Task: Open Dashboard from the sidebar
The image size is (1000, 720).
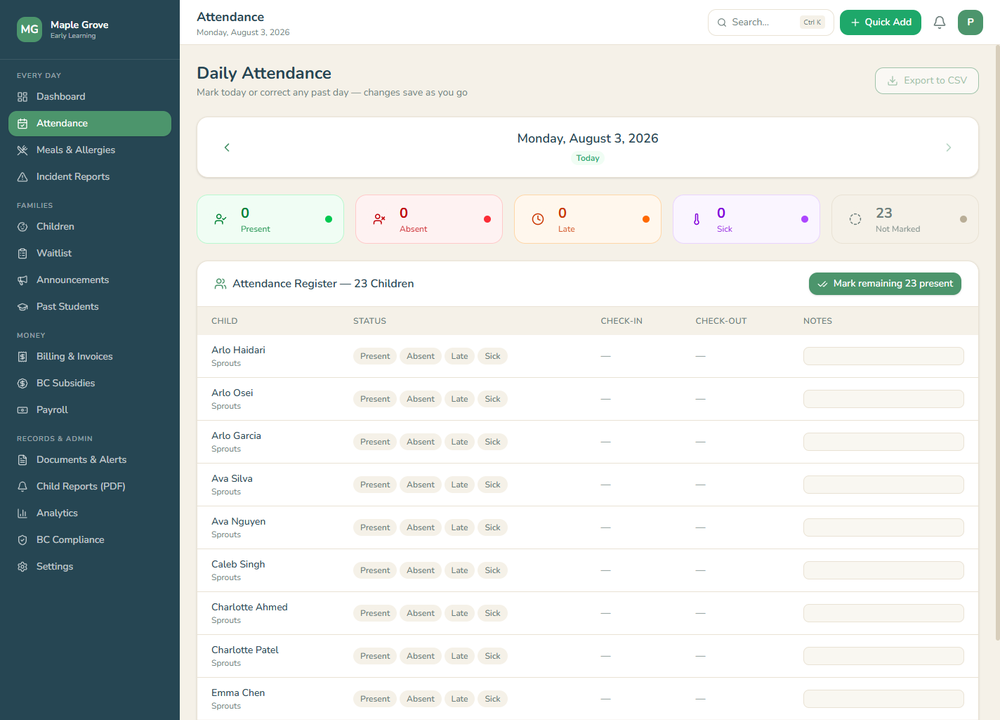Action: click(89, 97)
